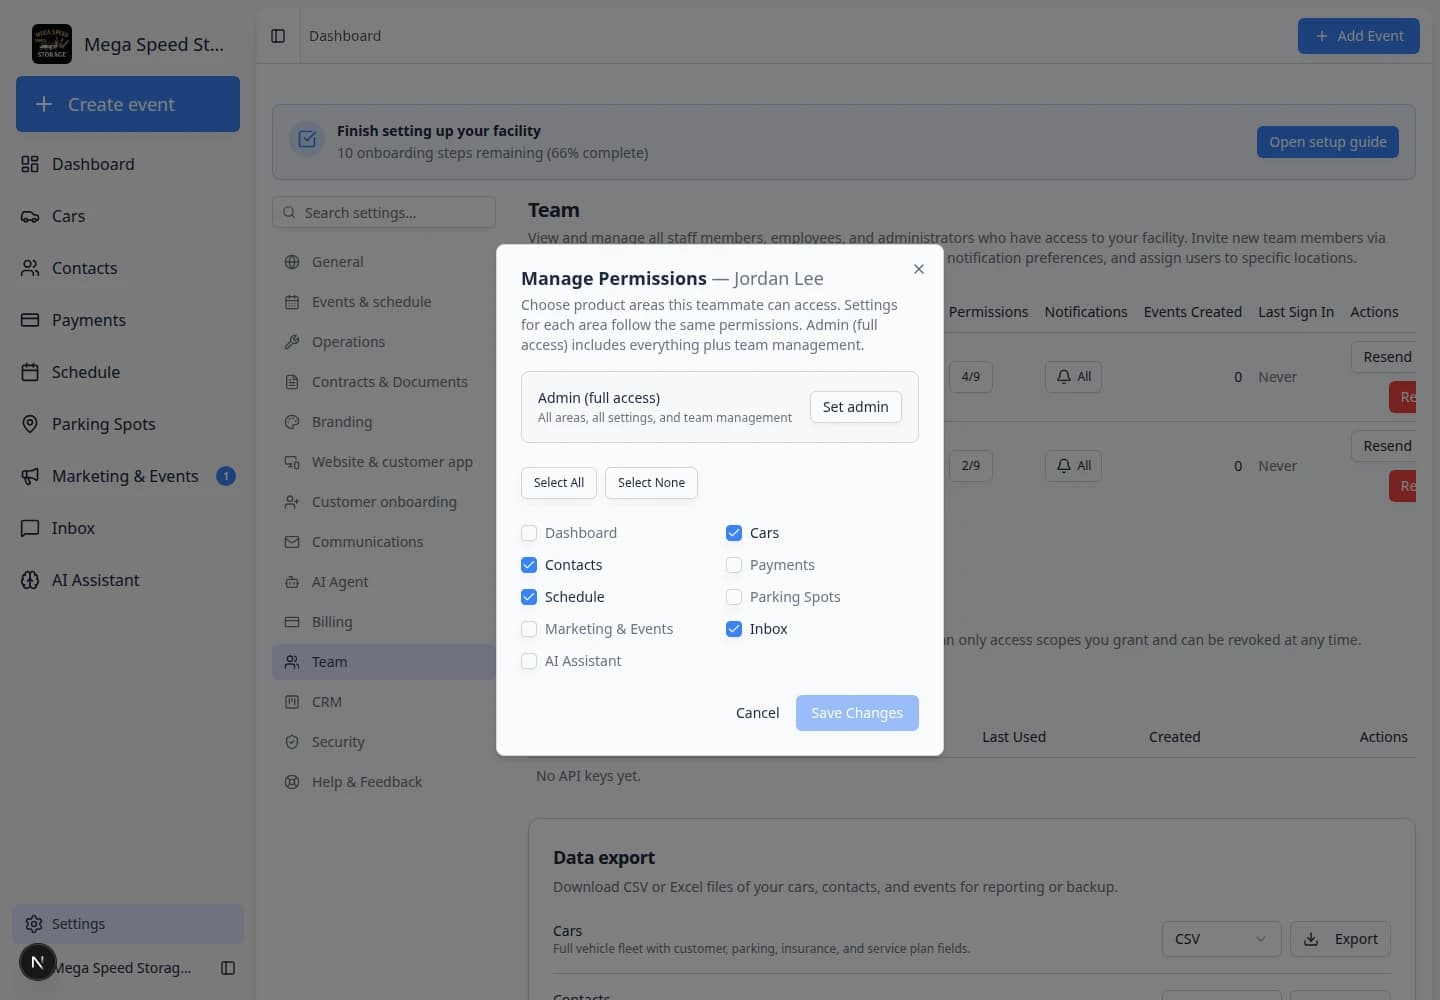
Task: Open the CSV format dropdown for Cars
Action: [x=1221, y=939]
